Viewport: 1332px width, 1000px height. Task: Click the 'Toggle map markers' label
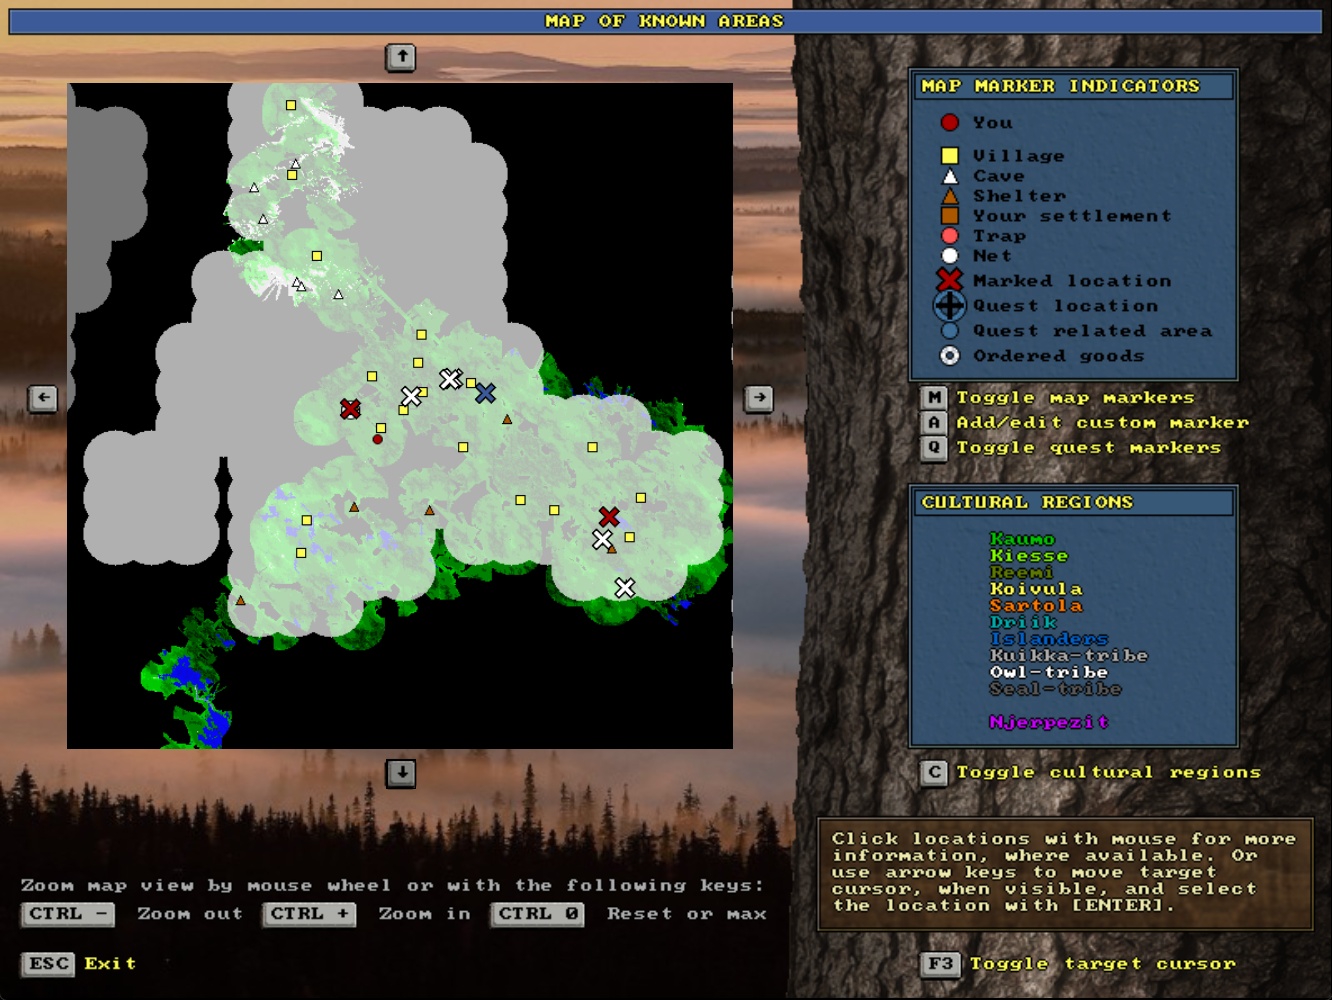point(1075,398)
